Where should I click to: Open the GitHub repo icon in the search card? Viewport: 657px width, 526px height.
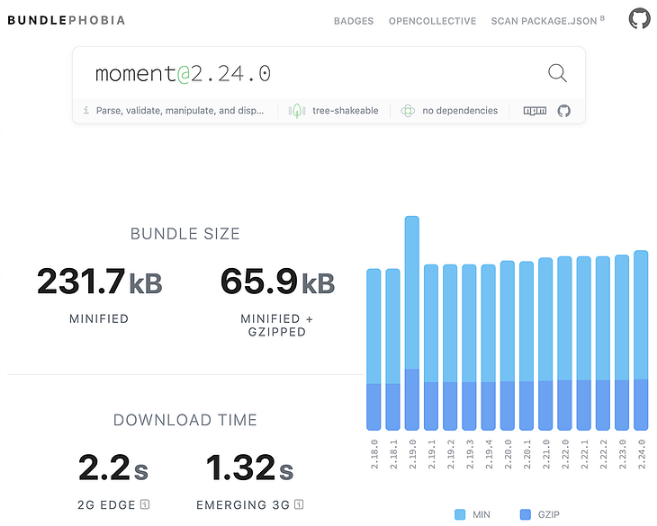click(x=564, y=111)
